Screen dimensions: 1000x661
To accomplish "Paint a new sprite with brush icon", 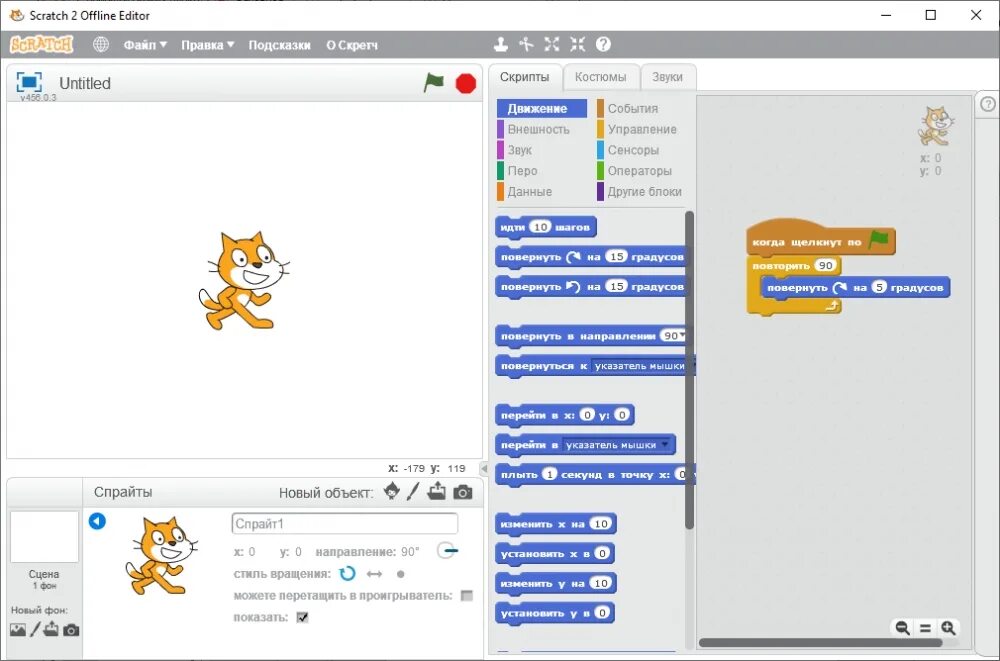I will coord(413,491).
